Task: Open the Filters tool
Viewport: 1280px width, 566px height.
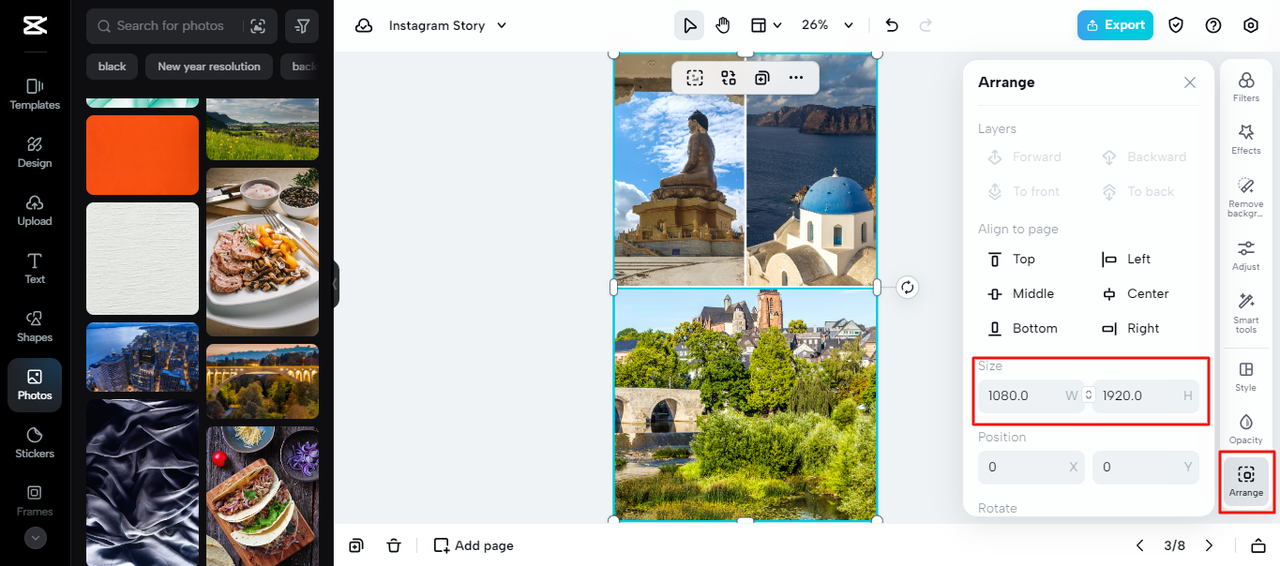Action: pyautogui.click(x=1246, y=87)
